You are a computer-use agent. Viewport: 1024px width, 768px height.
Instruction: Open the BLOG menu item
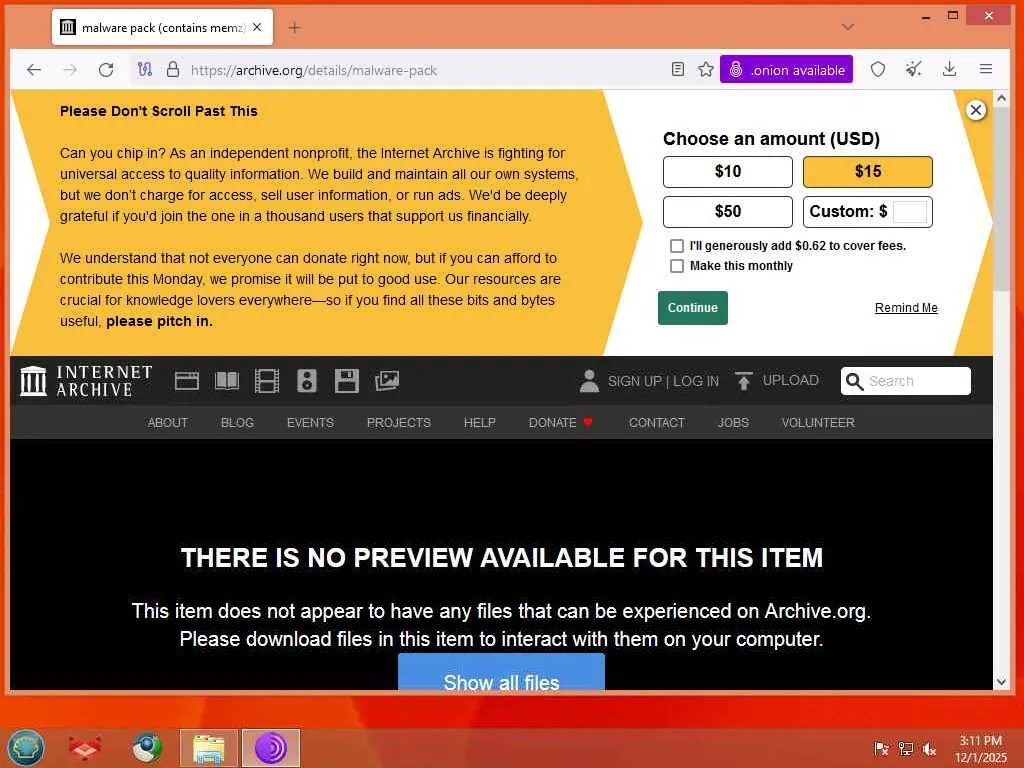coord(237,423)
